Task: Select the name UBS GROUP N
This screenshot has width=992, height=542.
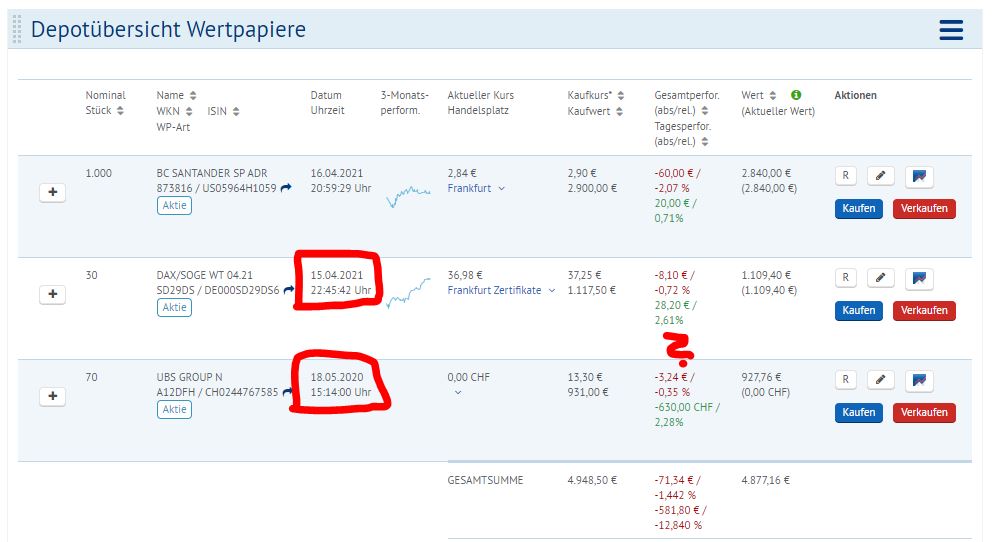Action: [x=189, y=377]
